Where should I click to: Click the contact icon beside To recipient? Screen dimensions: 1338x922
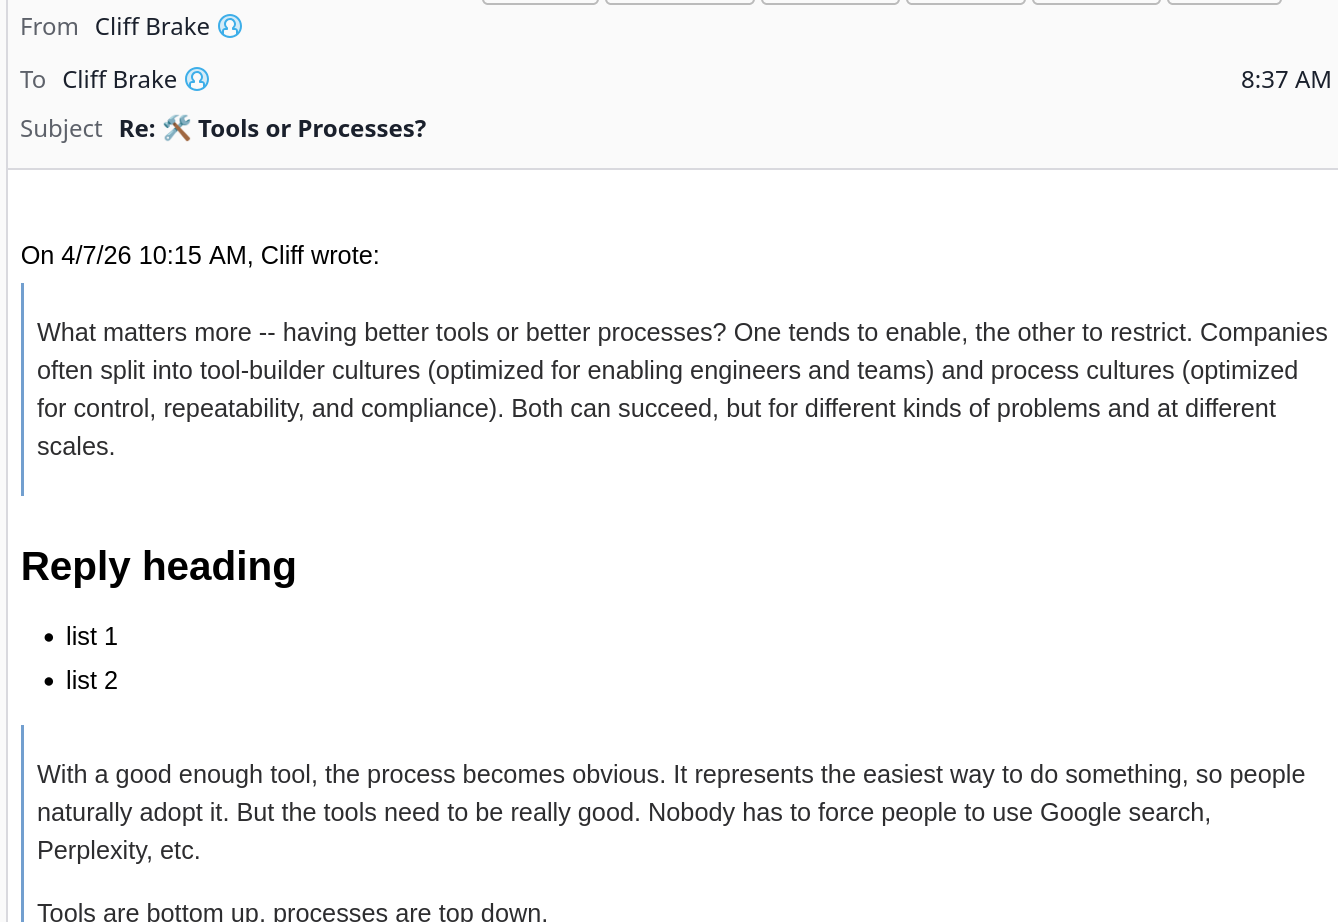tap(197, 79)
